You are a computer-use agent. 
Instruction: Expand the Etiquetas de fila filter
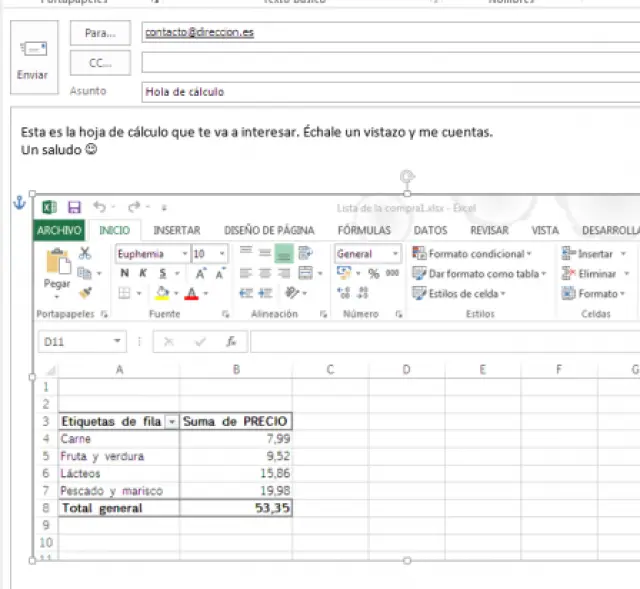coord(172,422)
